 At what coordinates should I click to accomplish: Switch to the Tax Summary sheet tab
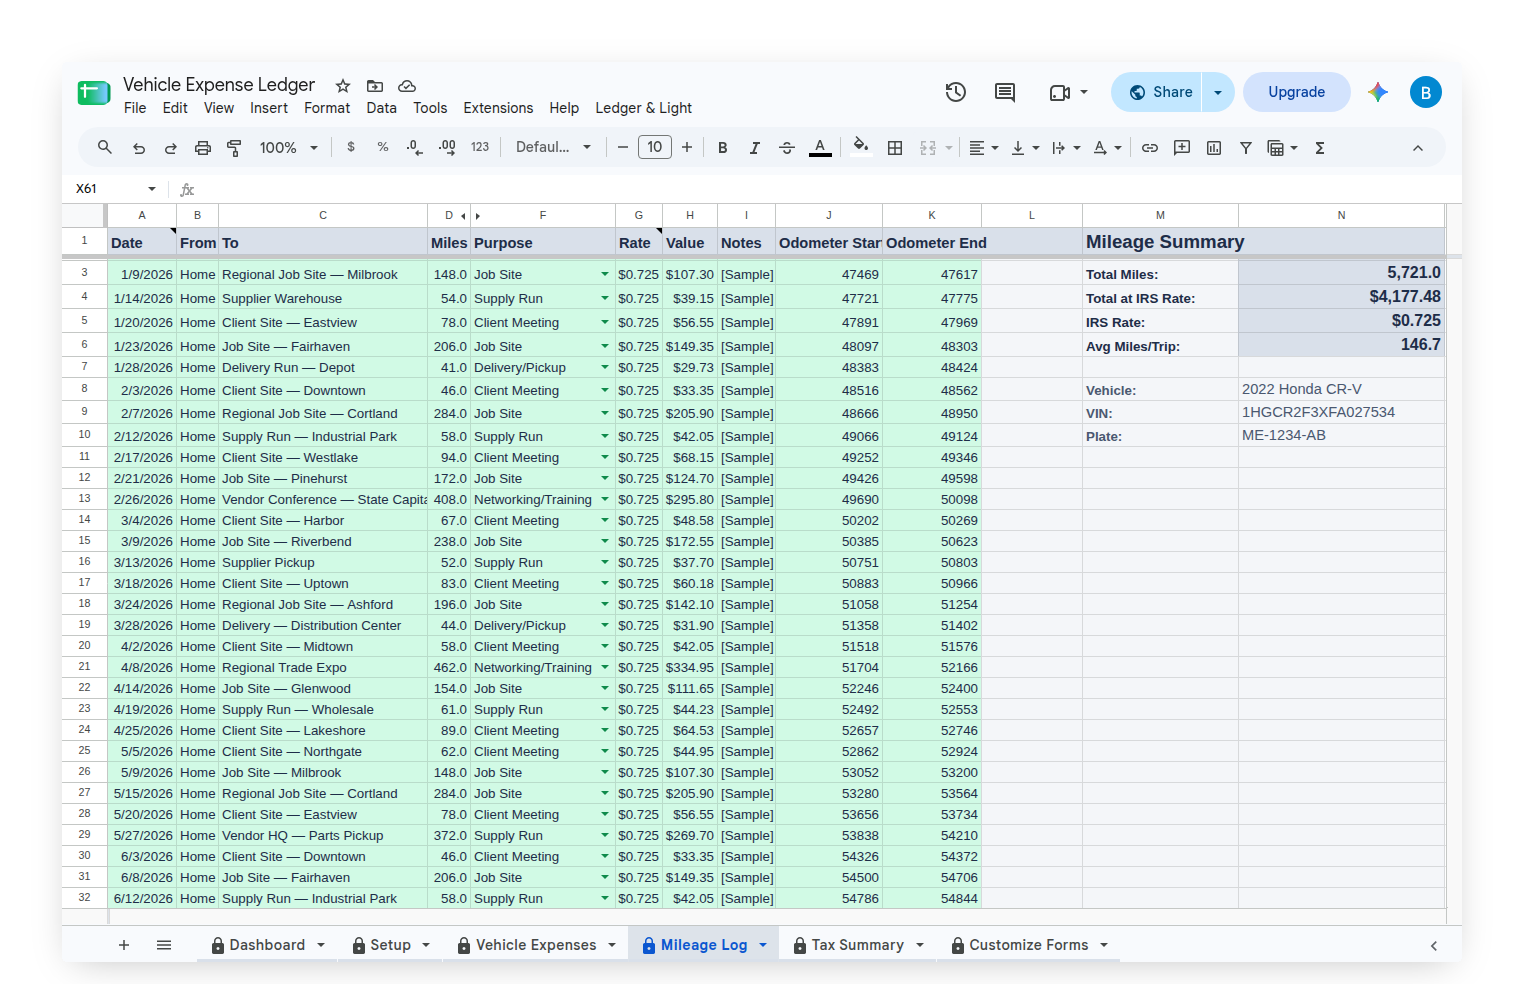coord(857,945)
